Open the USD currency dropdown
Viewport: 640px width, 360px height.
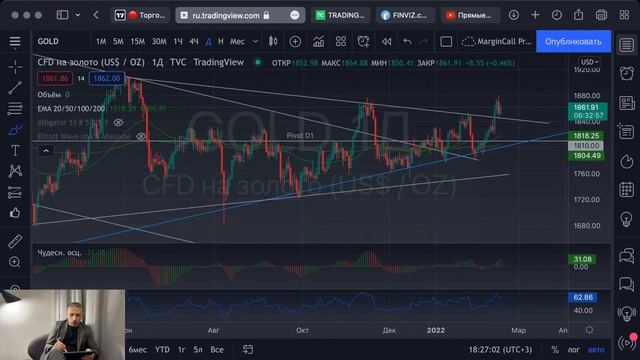pyautogui.click(x=590, y=62)
